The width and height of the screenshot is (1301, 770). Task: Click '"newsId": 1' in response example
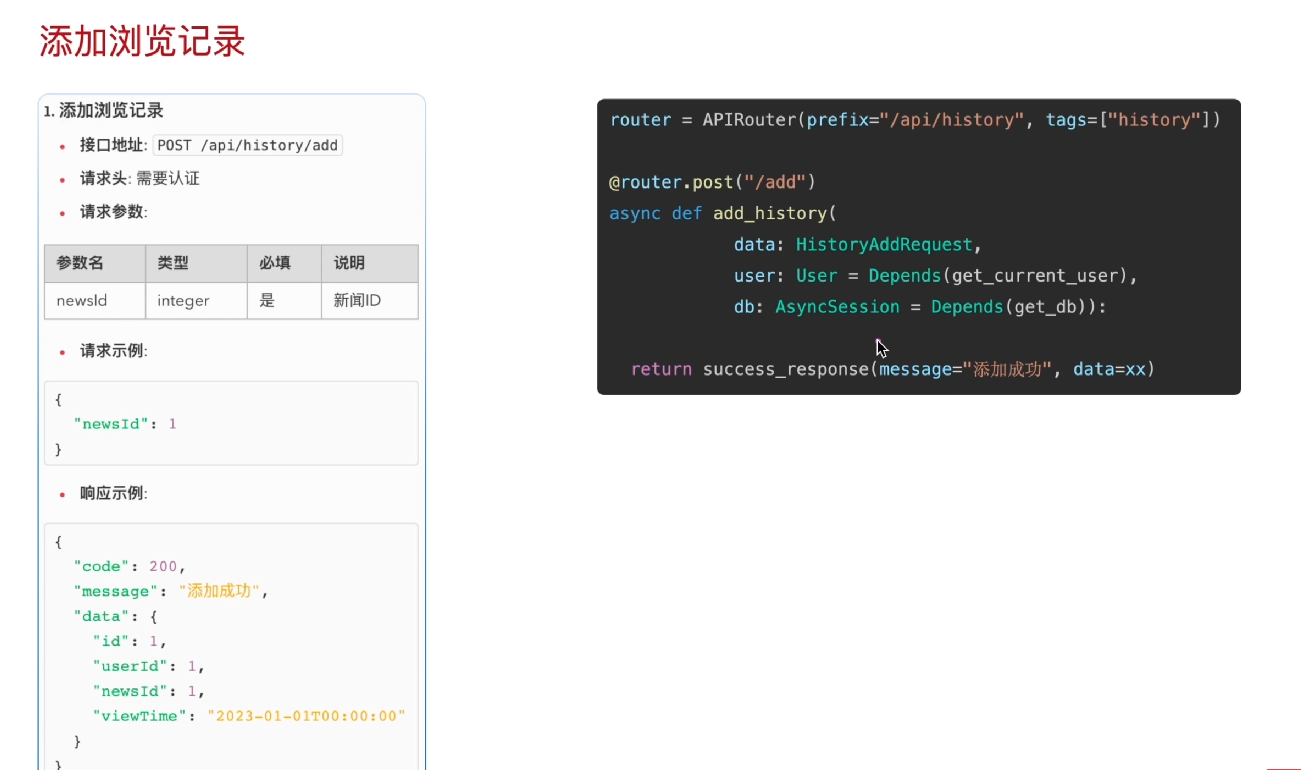point(148,691)
